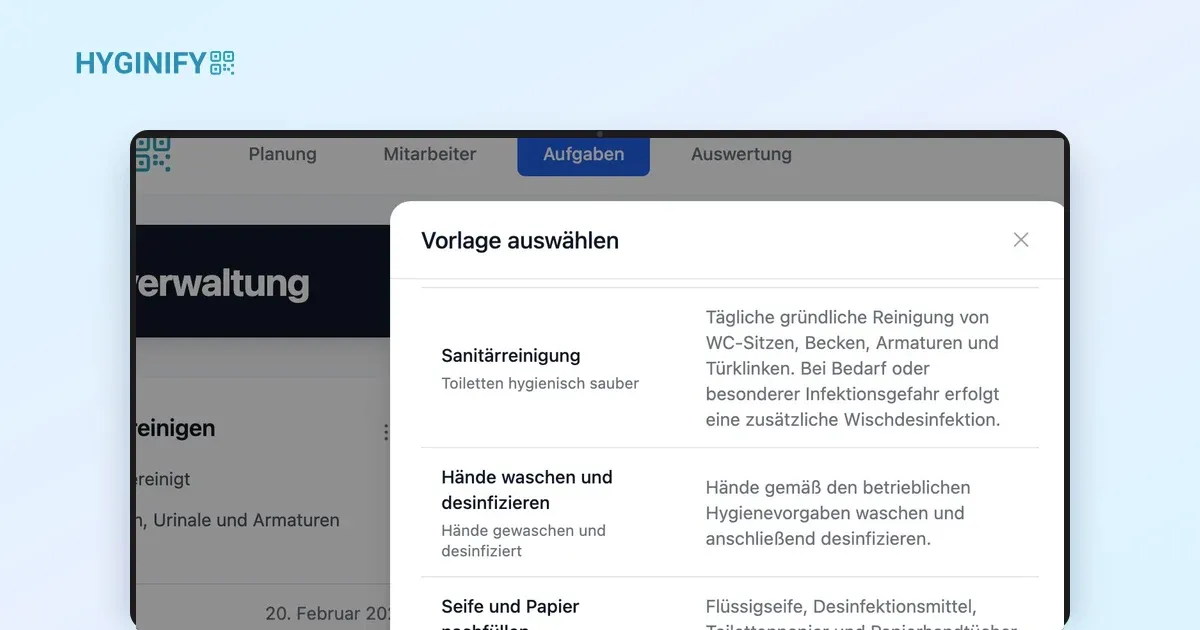The image size is (1200, 630).
Task: Click the 'verwaltung' page heading
Action: point(222,284)
